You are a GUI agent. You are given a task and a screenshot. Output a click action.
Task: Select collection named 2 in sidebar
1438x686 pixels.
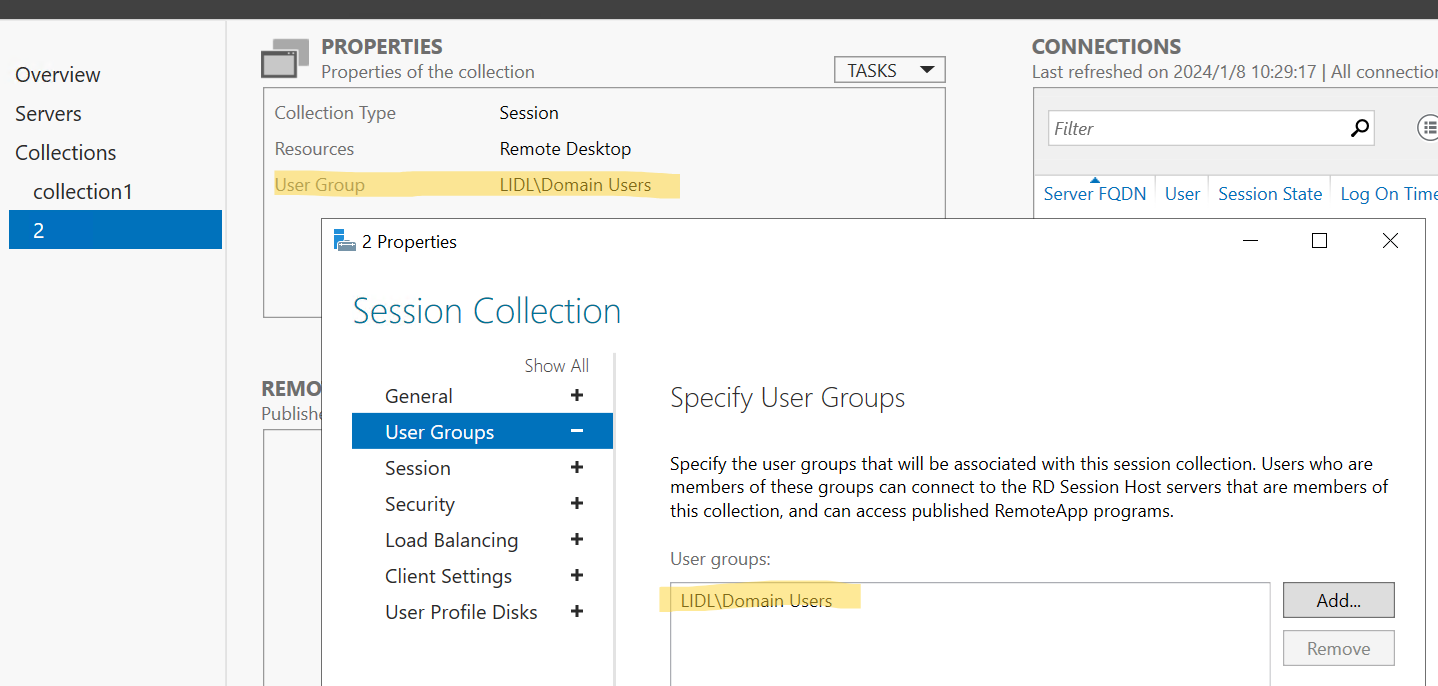(x=115, y=230)
